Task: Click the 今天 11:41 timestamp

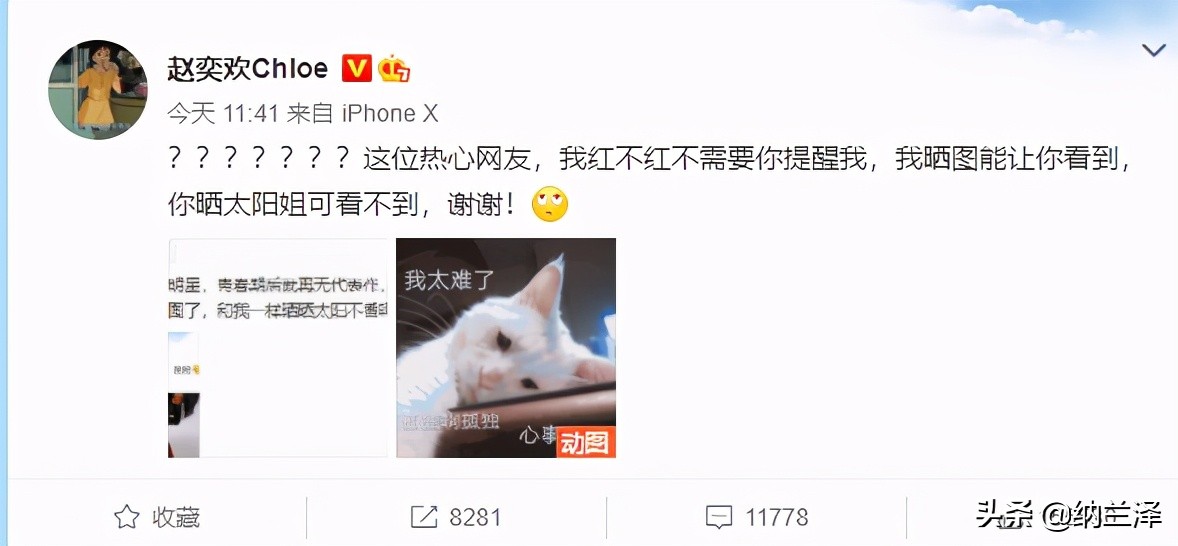Action: [223, 113]
